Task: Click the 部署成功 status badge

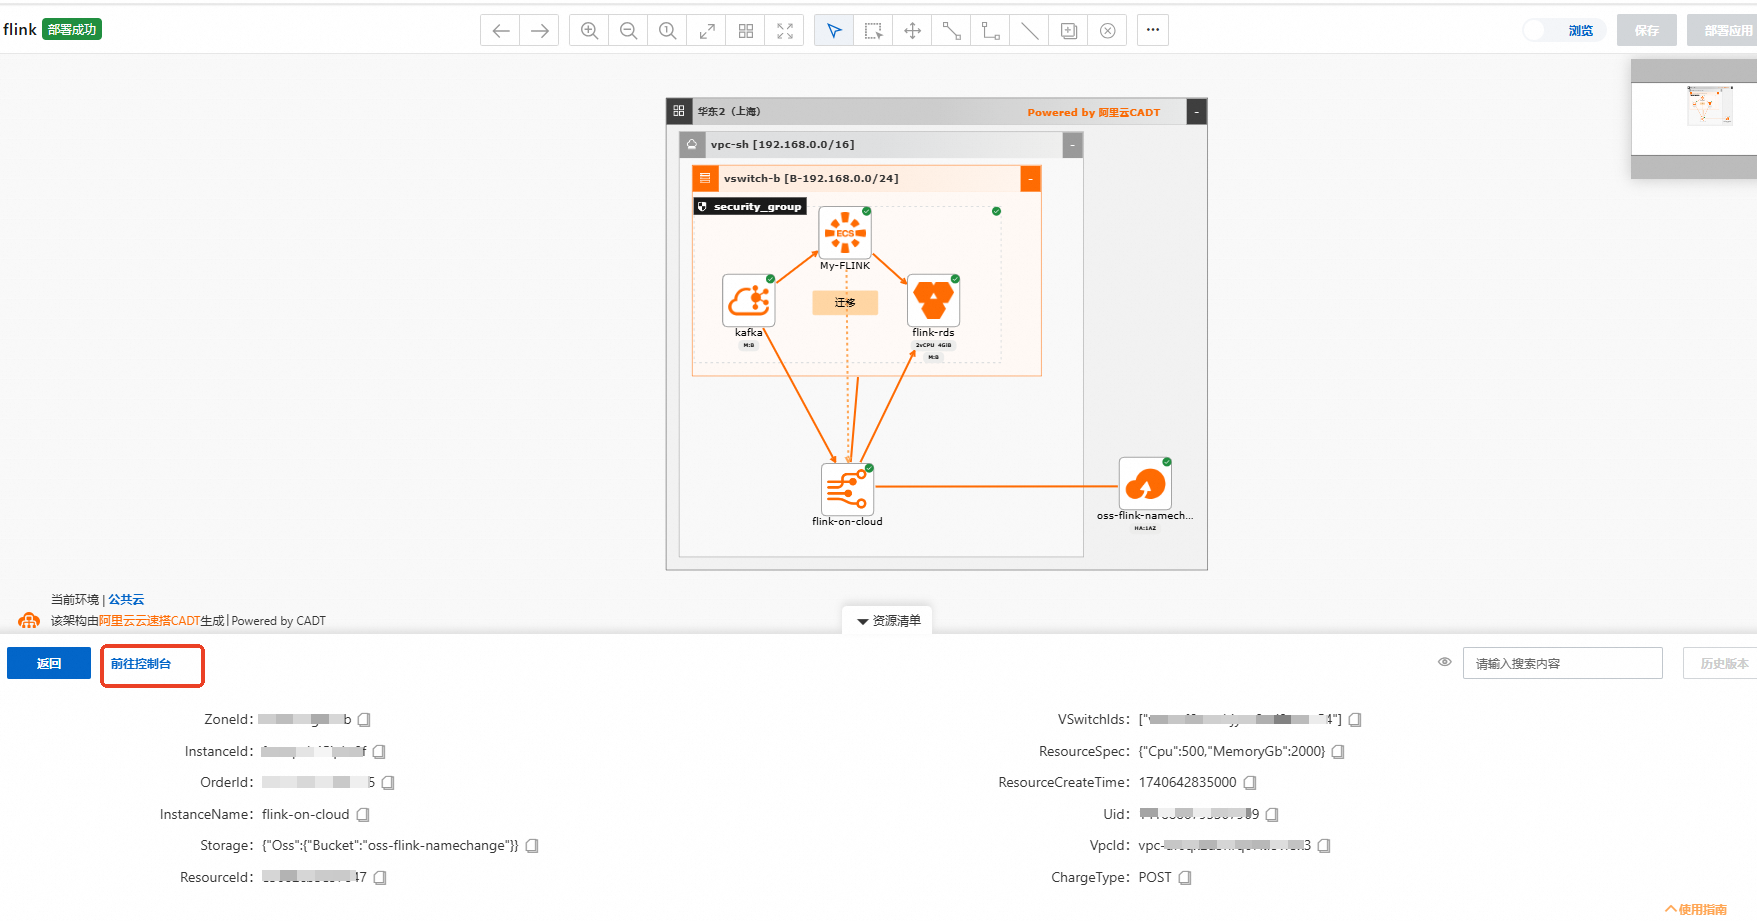Action: pos(72,30)
